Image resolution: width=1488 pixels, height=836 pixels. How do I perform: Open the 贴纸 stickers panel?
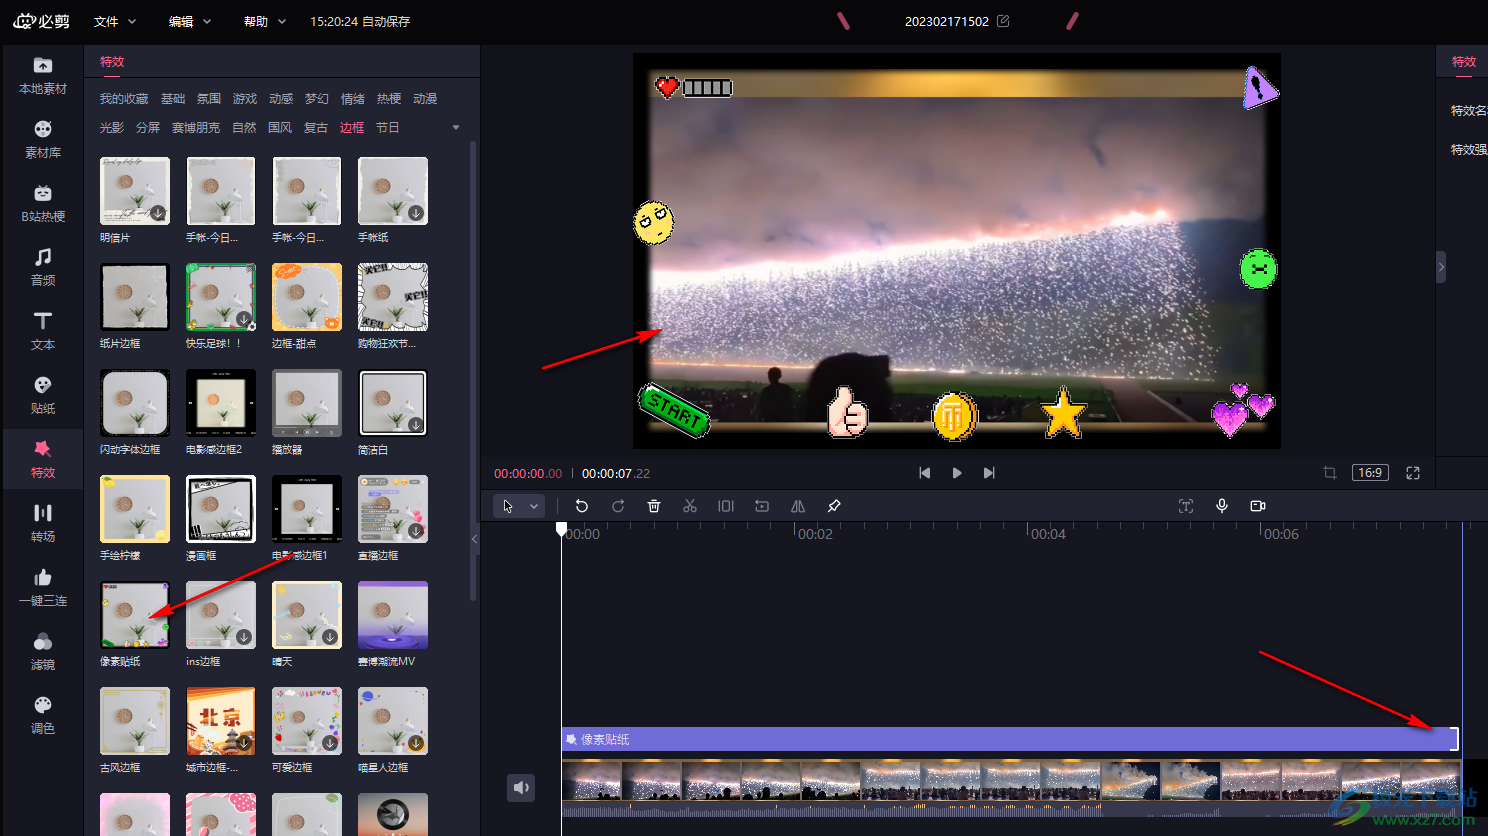tap(43, 396)
